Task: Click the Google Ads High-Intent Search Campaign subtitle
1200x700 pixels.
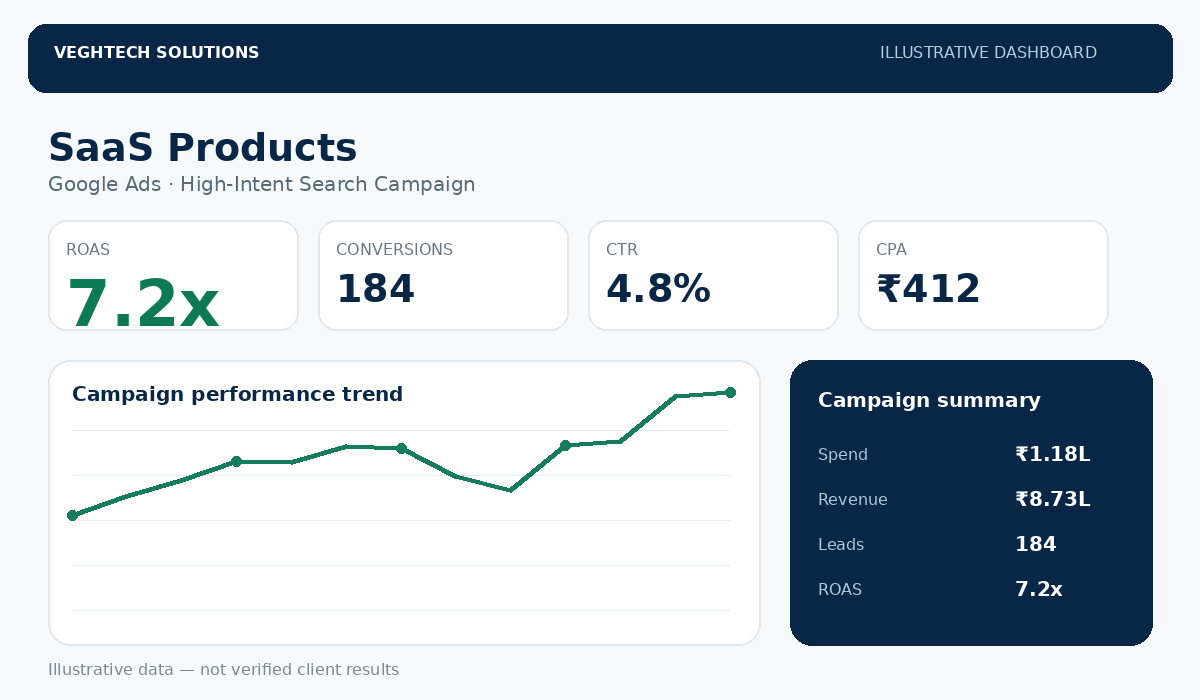Action: [x=261, y=185]
